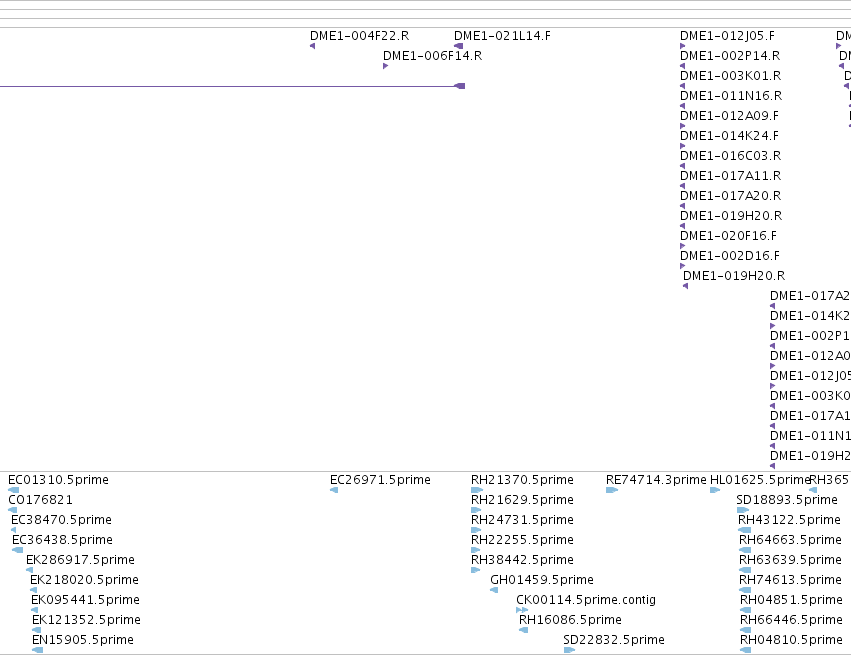851x655 pixels.
Task: Select EK286917.5prime feature
Action: pos(80,560)
